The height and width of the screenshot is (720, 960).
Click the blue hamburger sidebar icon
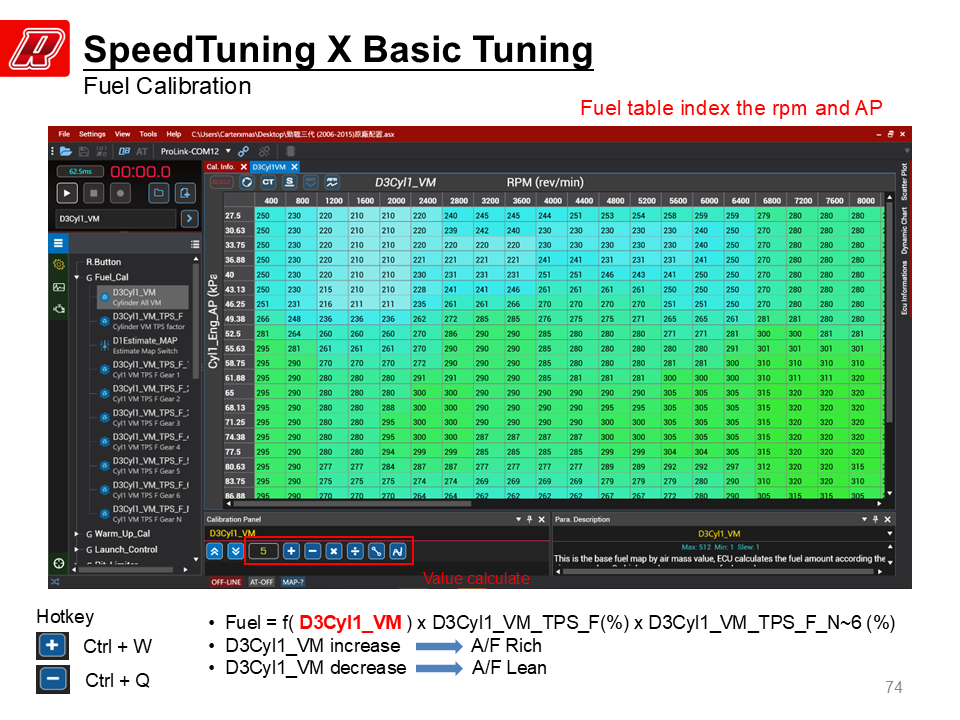(58, 243)
